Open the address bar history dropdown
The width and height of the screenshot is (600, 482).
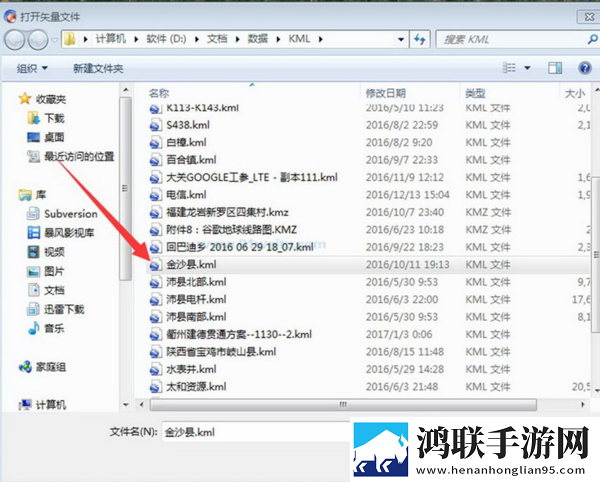pyautogui.click(x=401, y=39)
